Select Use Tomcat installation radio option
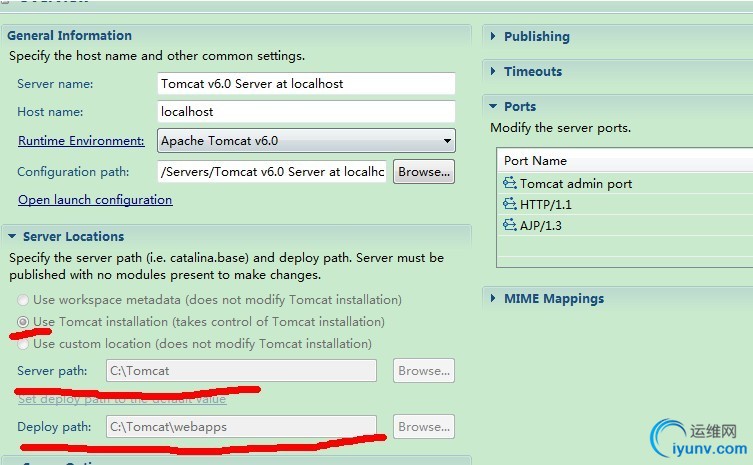The height and width of the screenshot is (465, 753). (23, 322)
